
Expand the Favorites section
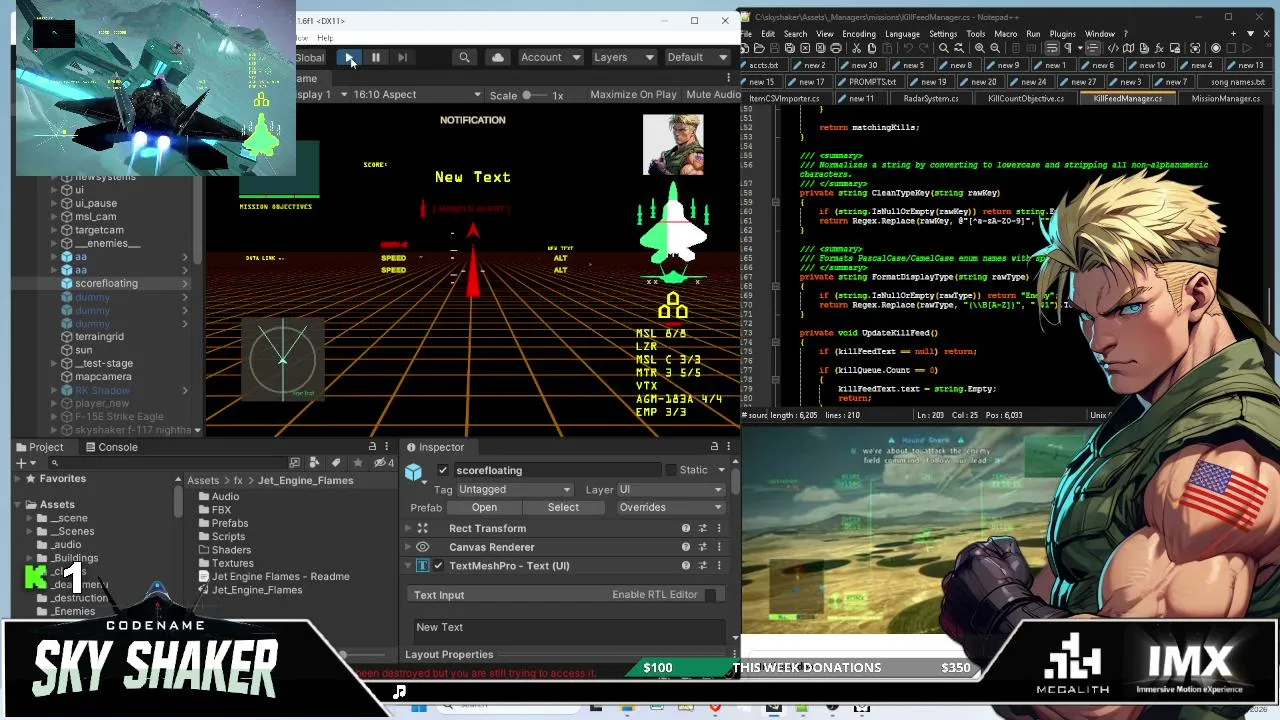(18, 479)
